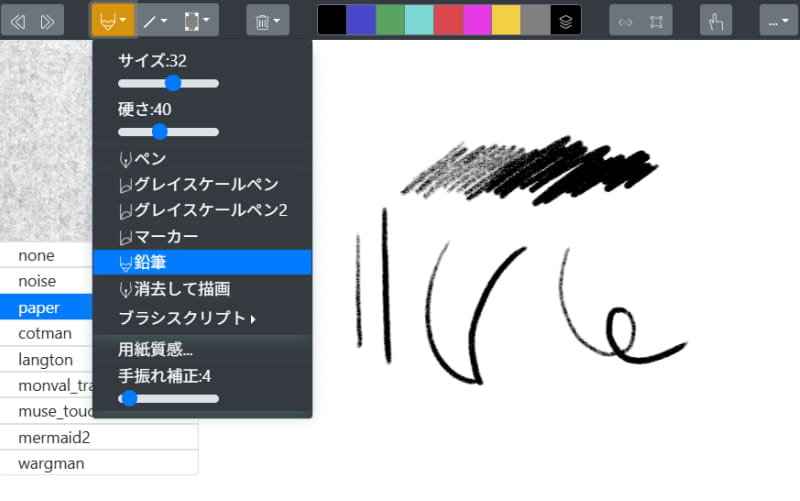The width and height of the screenshot is (800, 501).
Task: Open the orange pen tool dropdown
Action: coord(113,20)
